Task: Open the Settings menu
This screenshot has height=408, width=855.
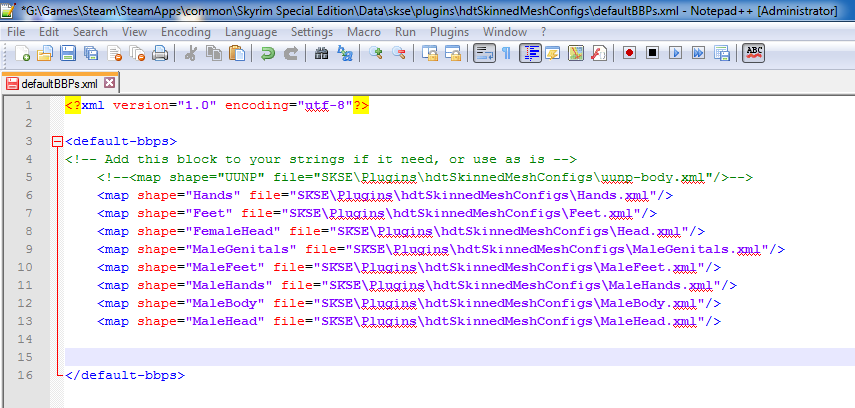Action: point(312,32)
